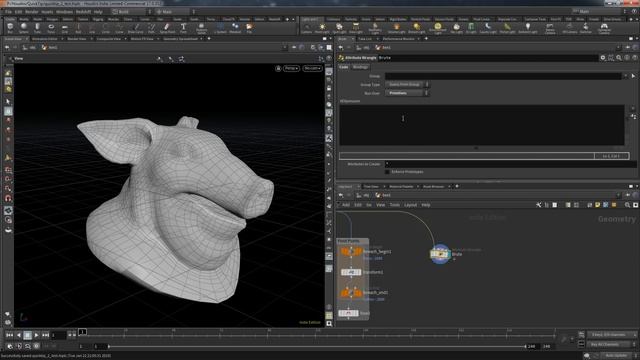Click the timeline frame marker handle
This screenshot has height=360, width=640.
[x=82, y=332]
